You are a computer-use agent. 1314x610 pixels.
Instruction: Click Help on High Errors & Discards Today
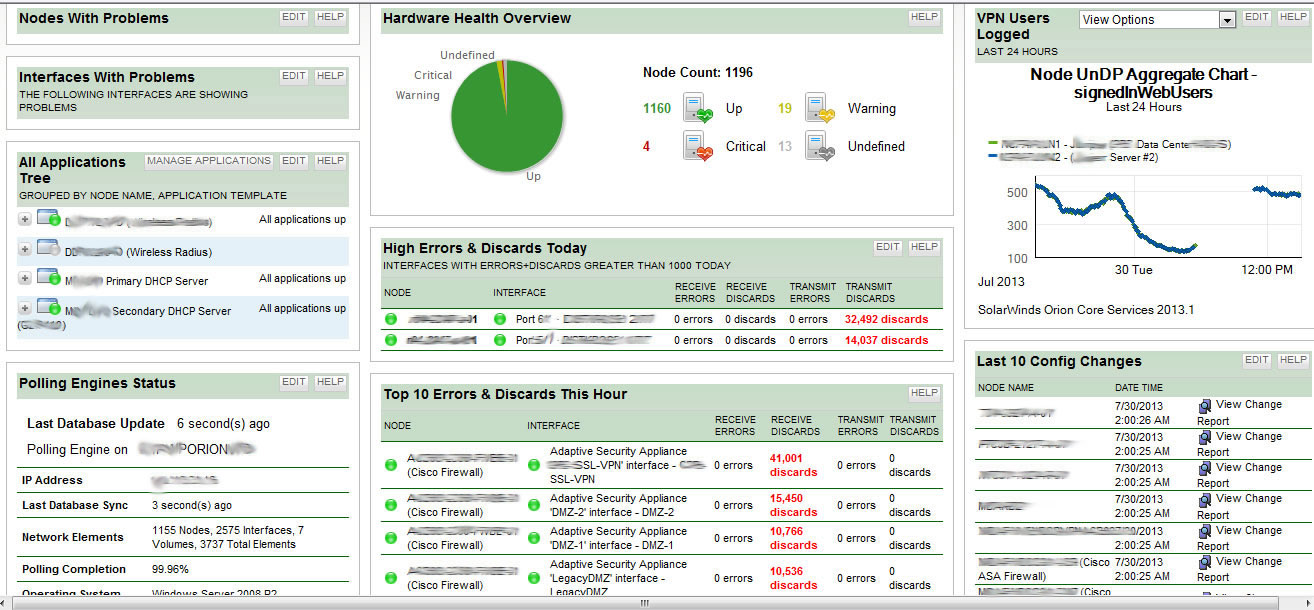coord(924,247)
